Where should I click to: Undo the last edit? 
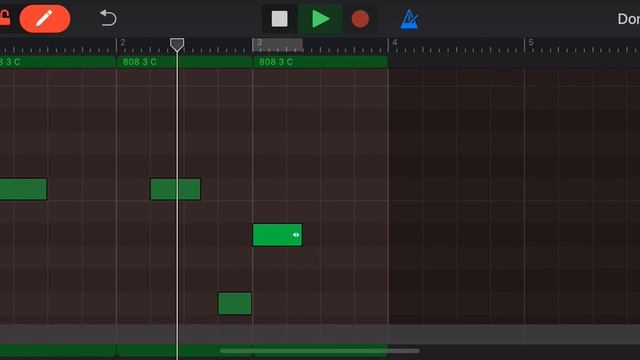coord(108,18)
